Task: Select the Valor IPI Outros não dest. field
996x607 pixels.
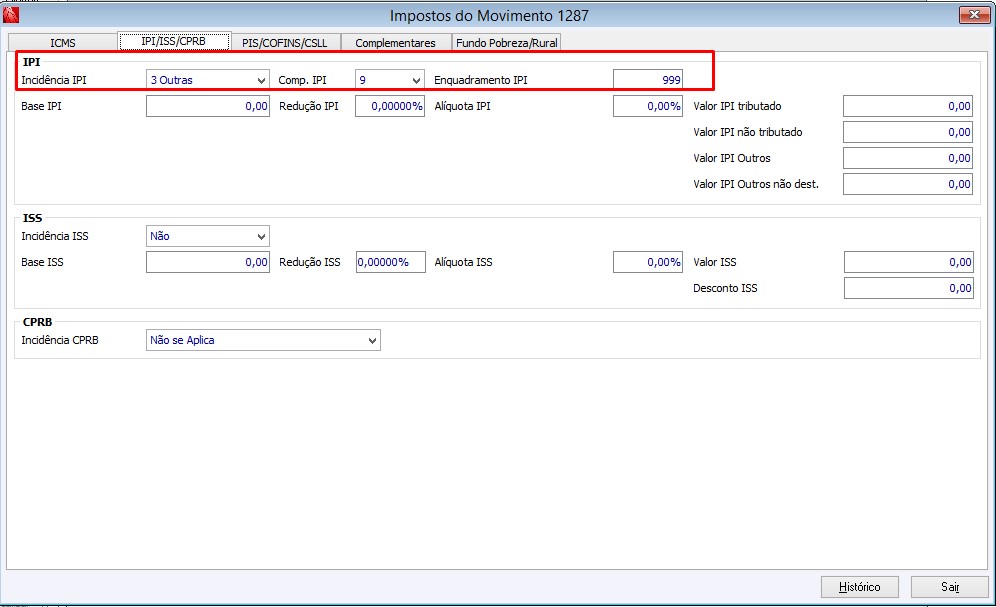Action: pyautogui.click(x=908, y=184)
